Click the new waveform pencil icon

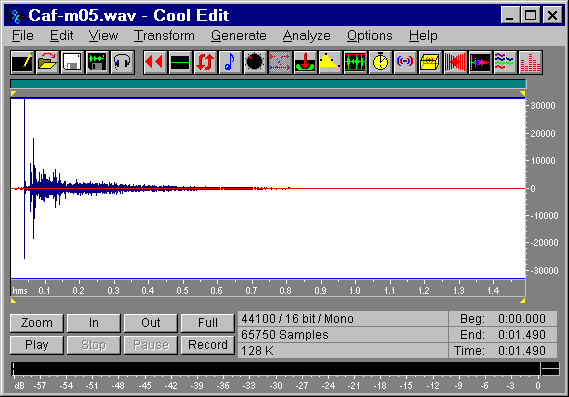[22, 62]
